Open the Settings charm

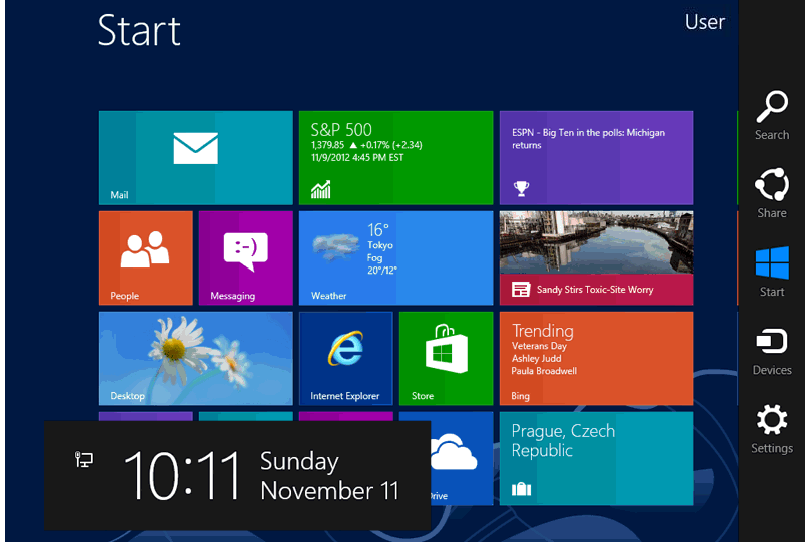[772, 429]
